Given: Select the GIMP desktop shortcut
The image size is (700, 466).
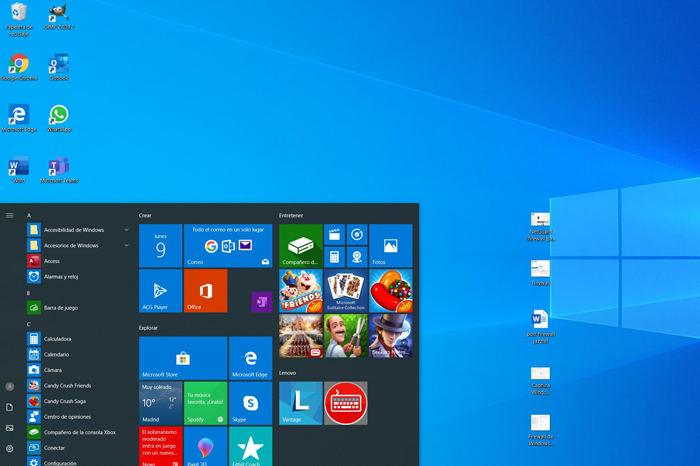Looking at the screenshot, I should [x=59, y=16].
